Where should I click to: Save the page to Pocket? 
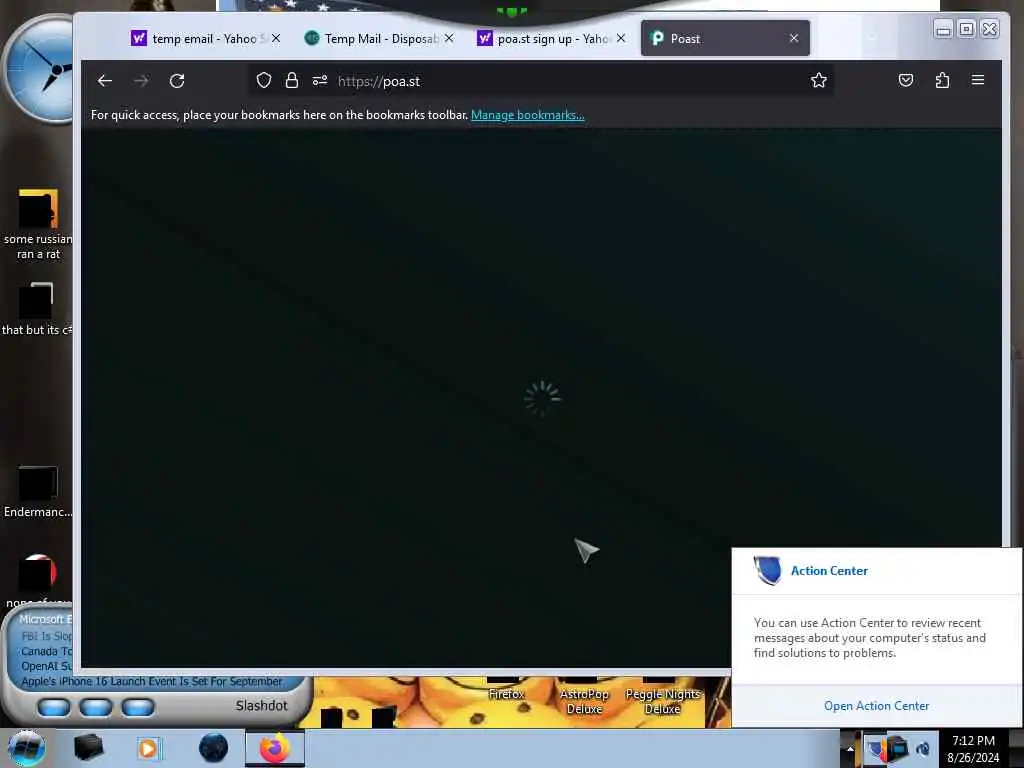[905, 80]
